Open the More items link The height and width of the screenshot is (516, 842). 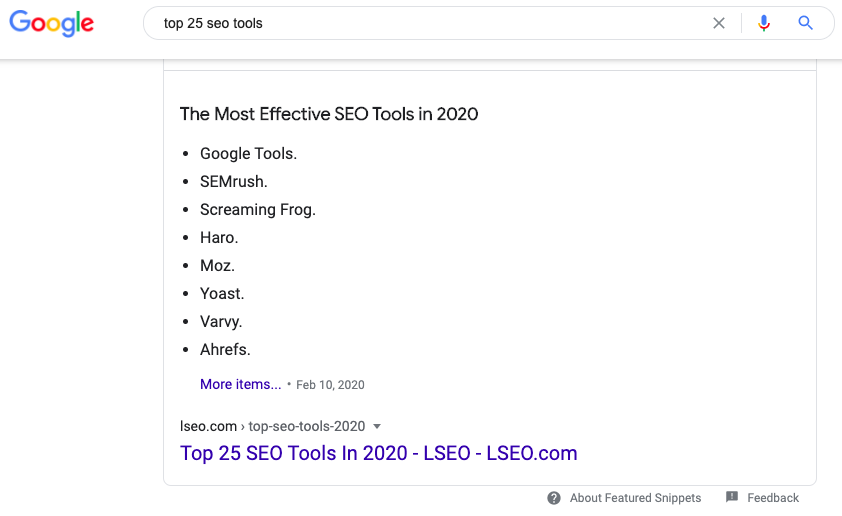click(x=241, y=384)
